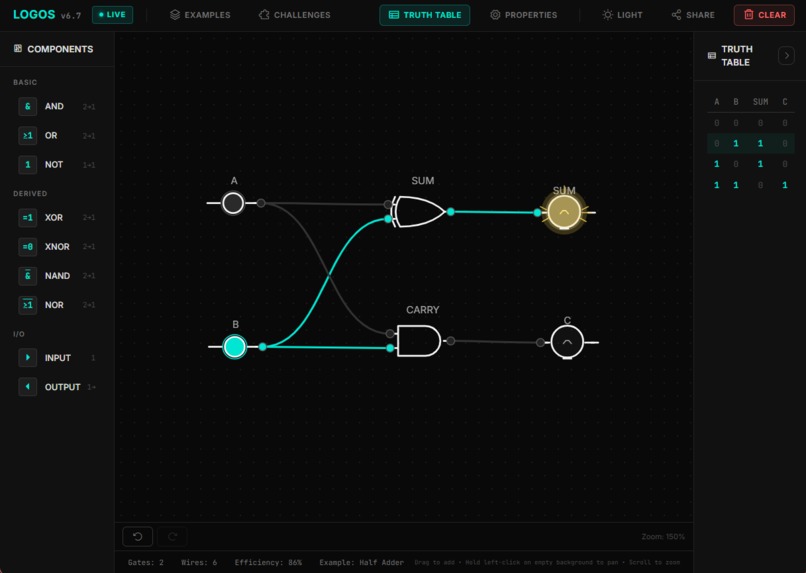Viewport: 806px width, 573px height.
Task: Click the lit SUM output bulb
Action: pyautogui.click(x=564, y=212)
